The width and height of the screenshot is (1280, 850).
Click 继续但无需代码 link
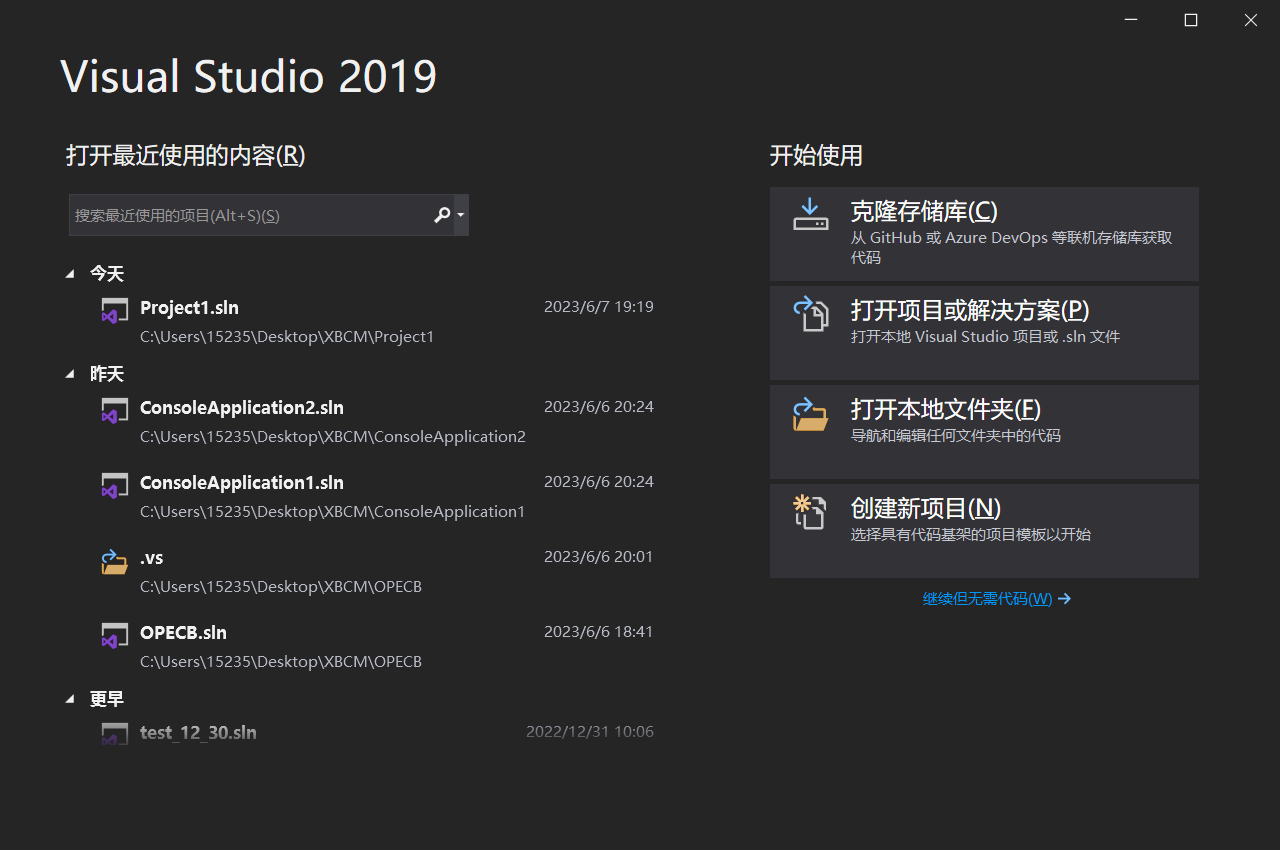pos(988,598)
